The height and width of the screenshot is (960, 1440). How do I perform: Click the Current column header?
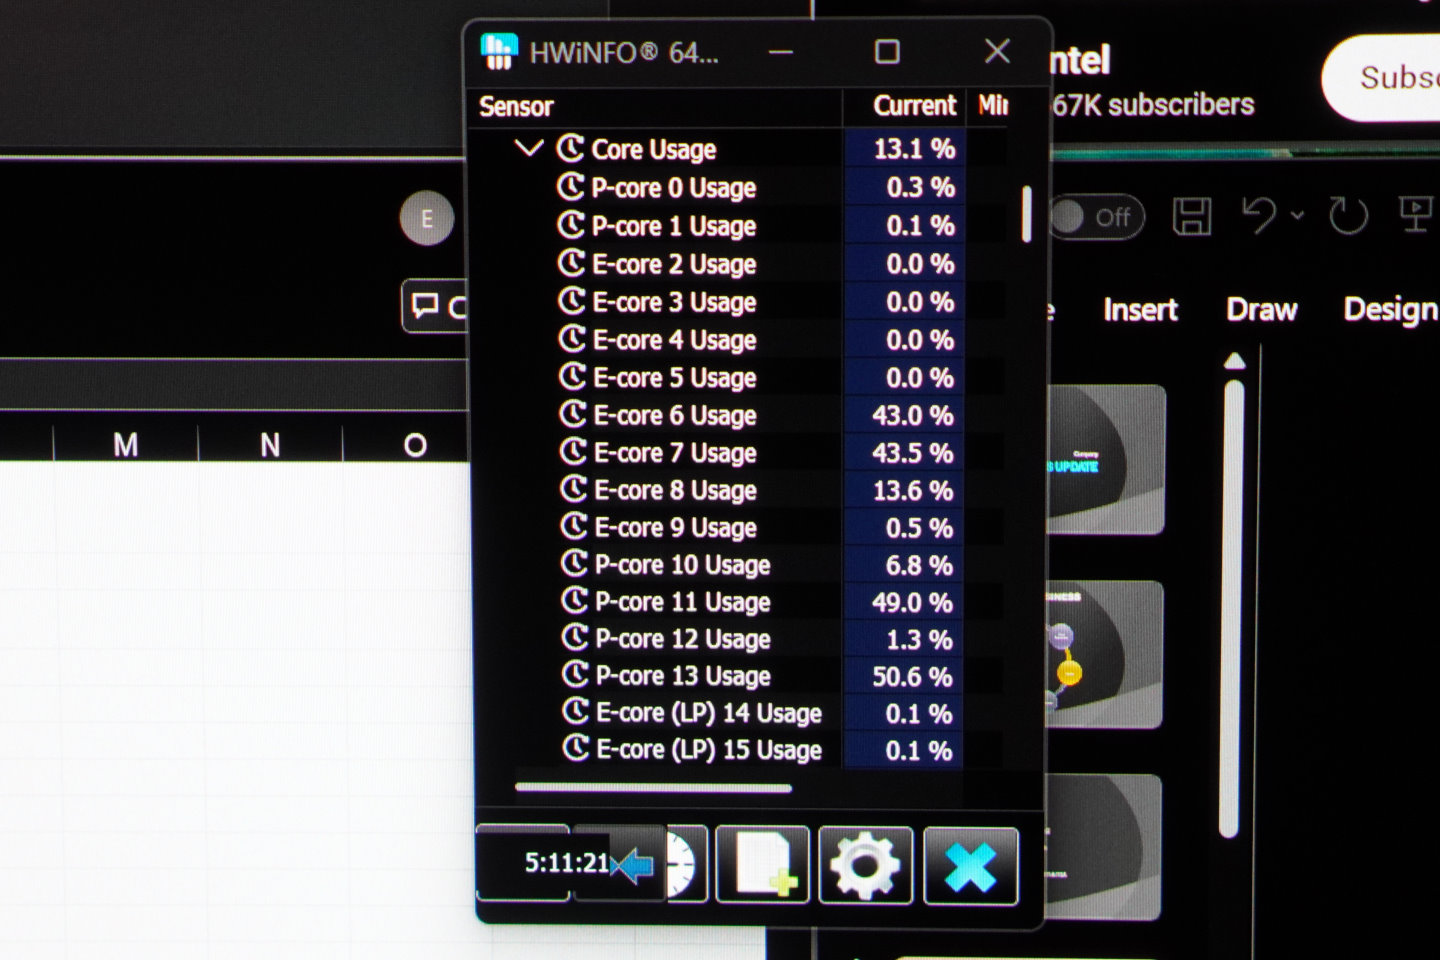pyautogui.click(x=913, y=106)
